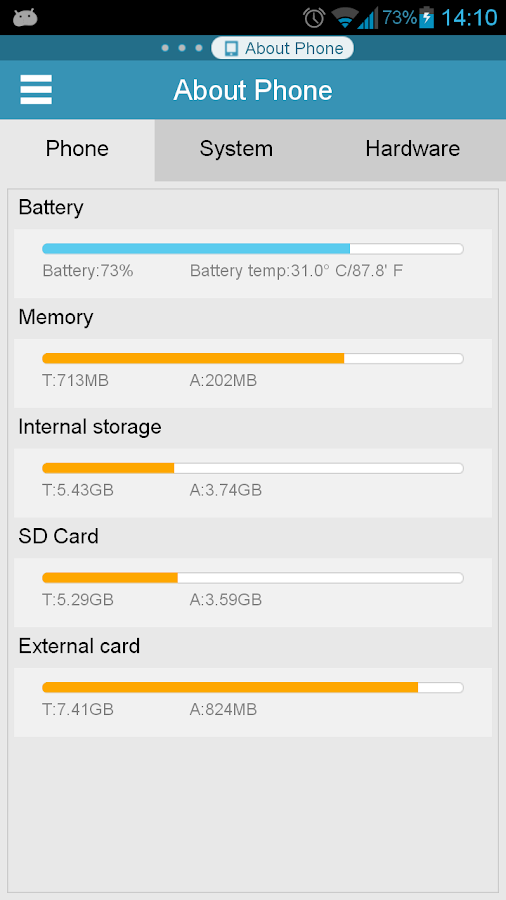Tap the phone icon in the About Phone pill
The image size is (506, 900).
point(231,49)
